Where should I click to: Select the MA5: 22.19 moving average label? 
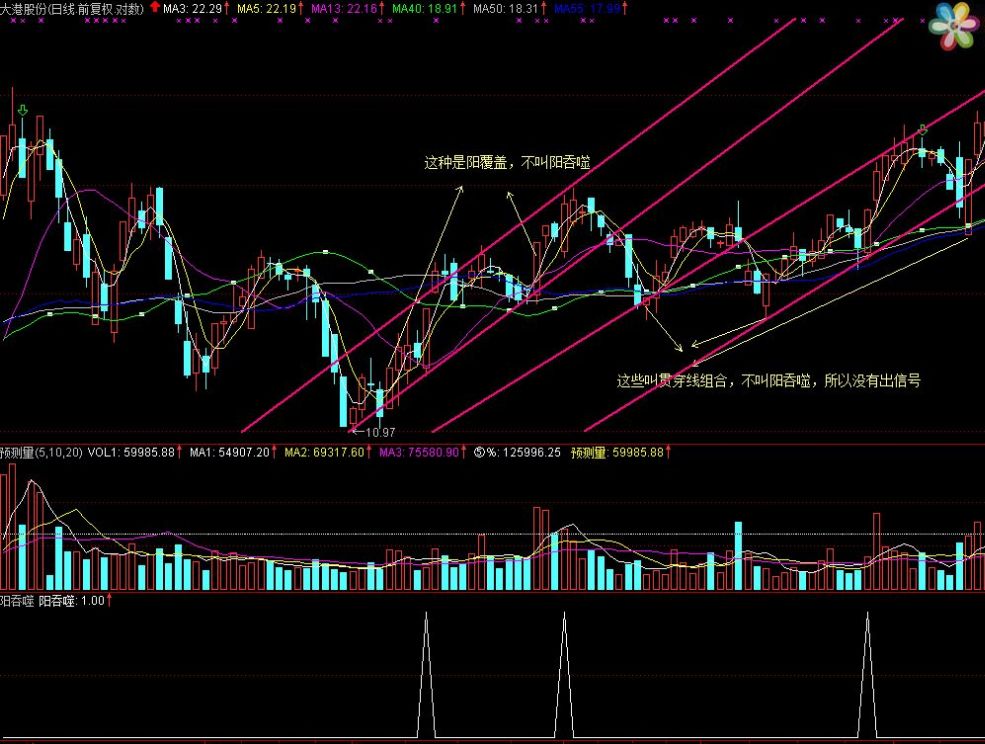point(266,9)
